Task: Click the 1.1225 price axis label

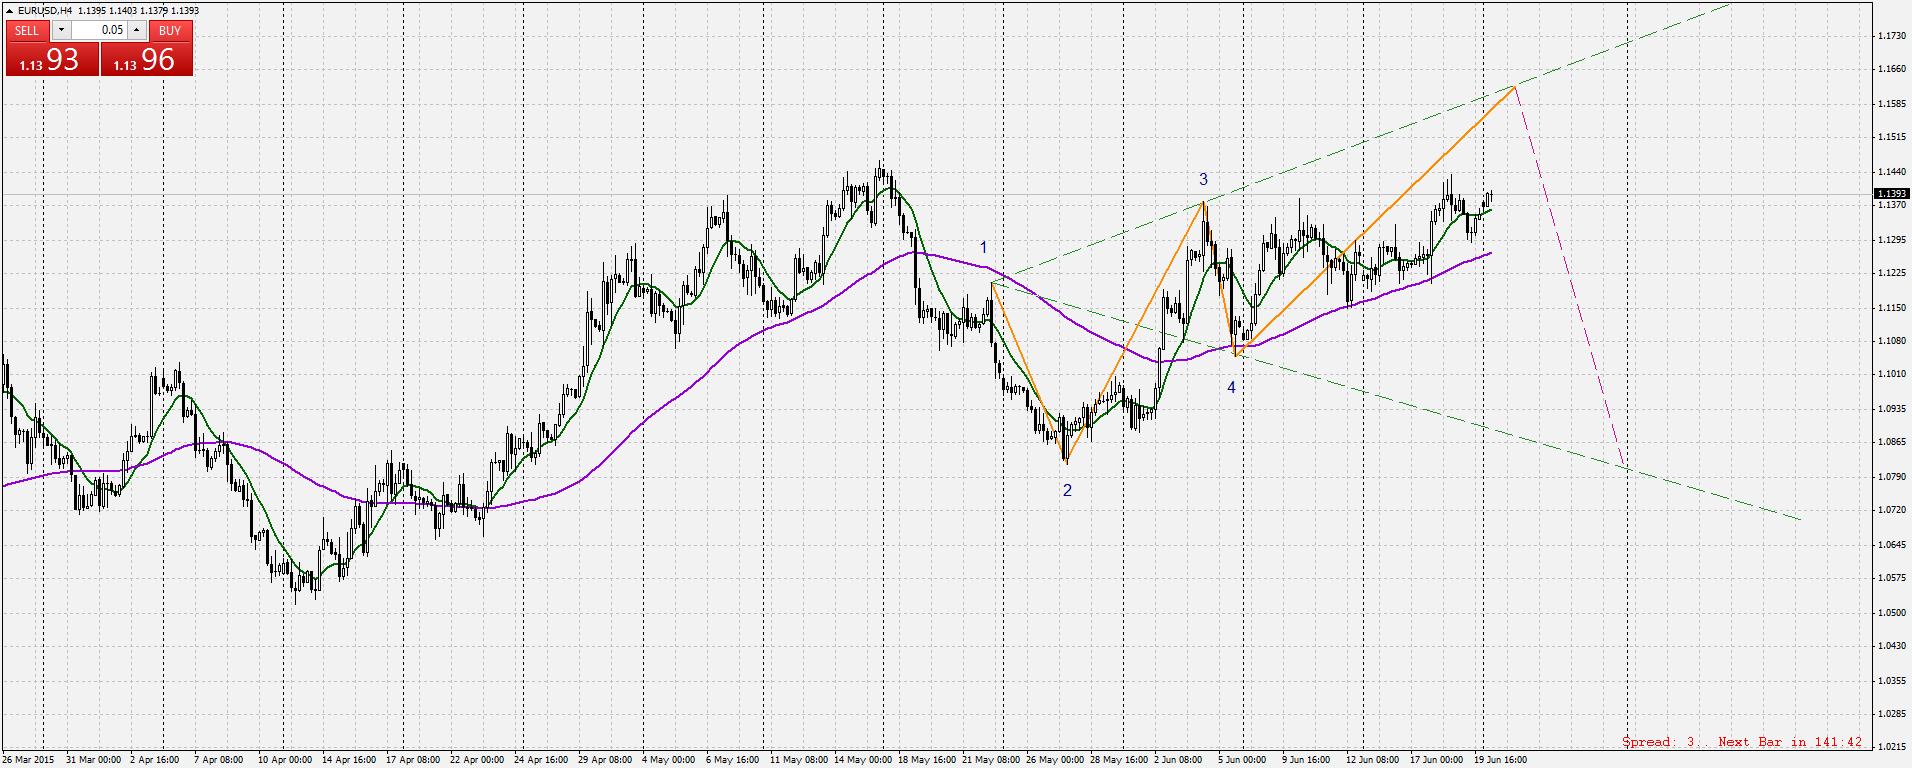Action: 1890,273
